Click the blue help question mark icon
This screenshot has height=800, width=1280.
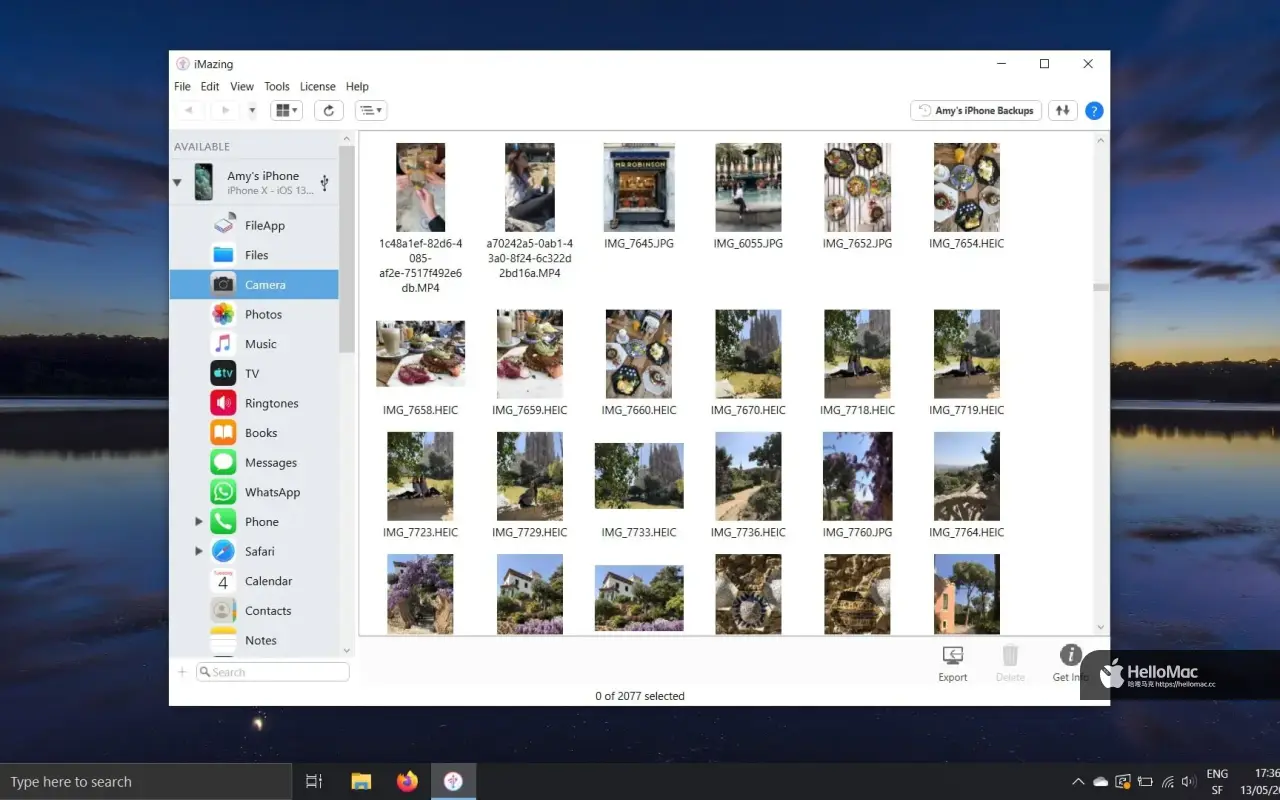click(x=1094, y=110)
